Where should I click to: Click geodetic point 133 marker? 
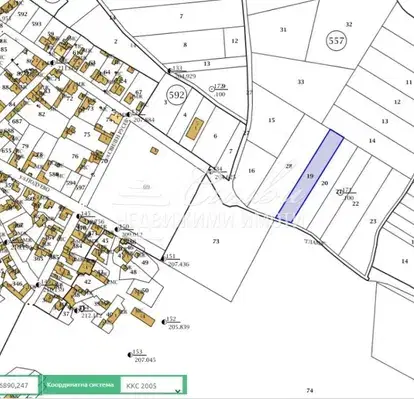[169, 71]
